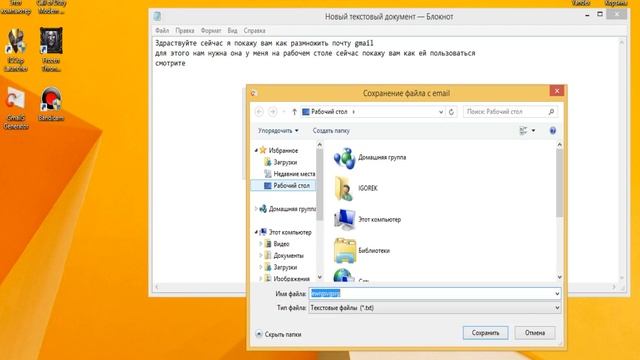Open the Имя файла dropdown arrow
The height and width of the screenshot is (360, 640).
(557, 294)
